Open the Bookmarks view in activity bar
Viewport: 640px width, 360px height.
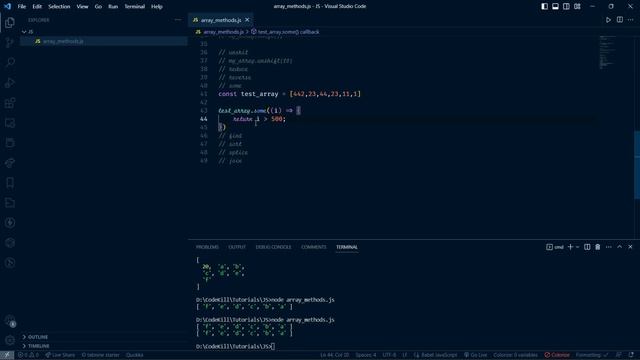pyautogui.click(x=10, y=182)
